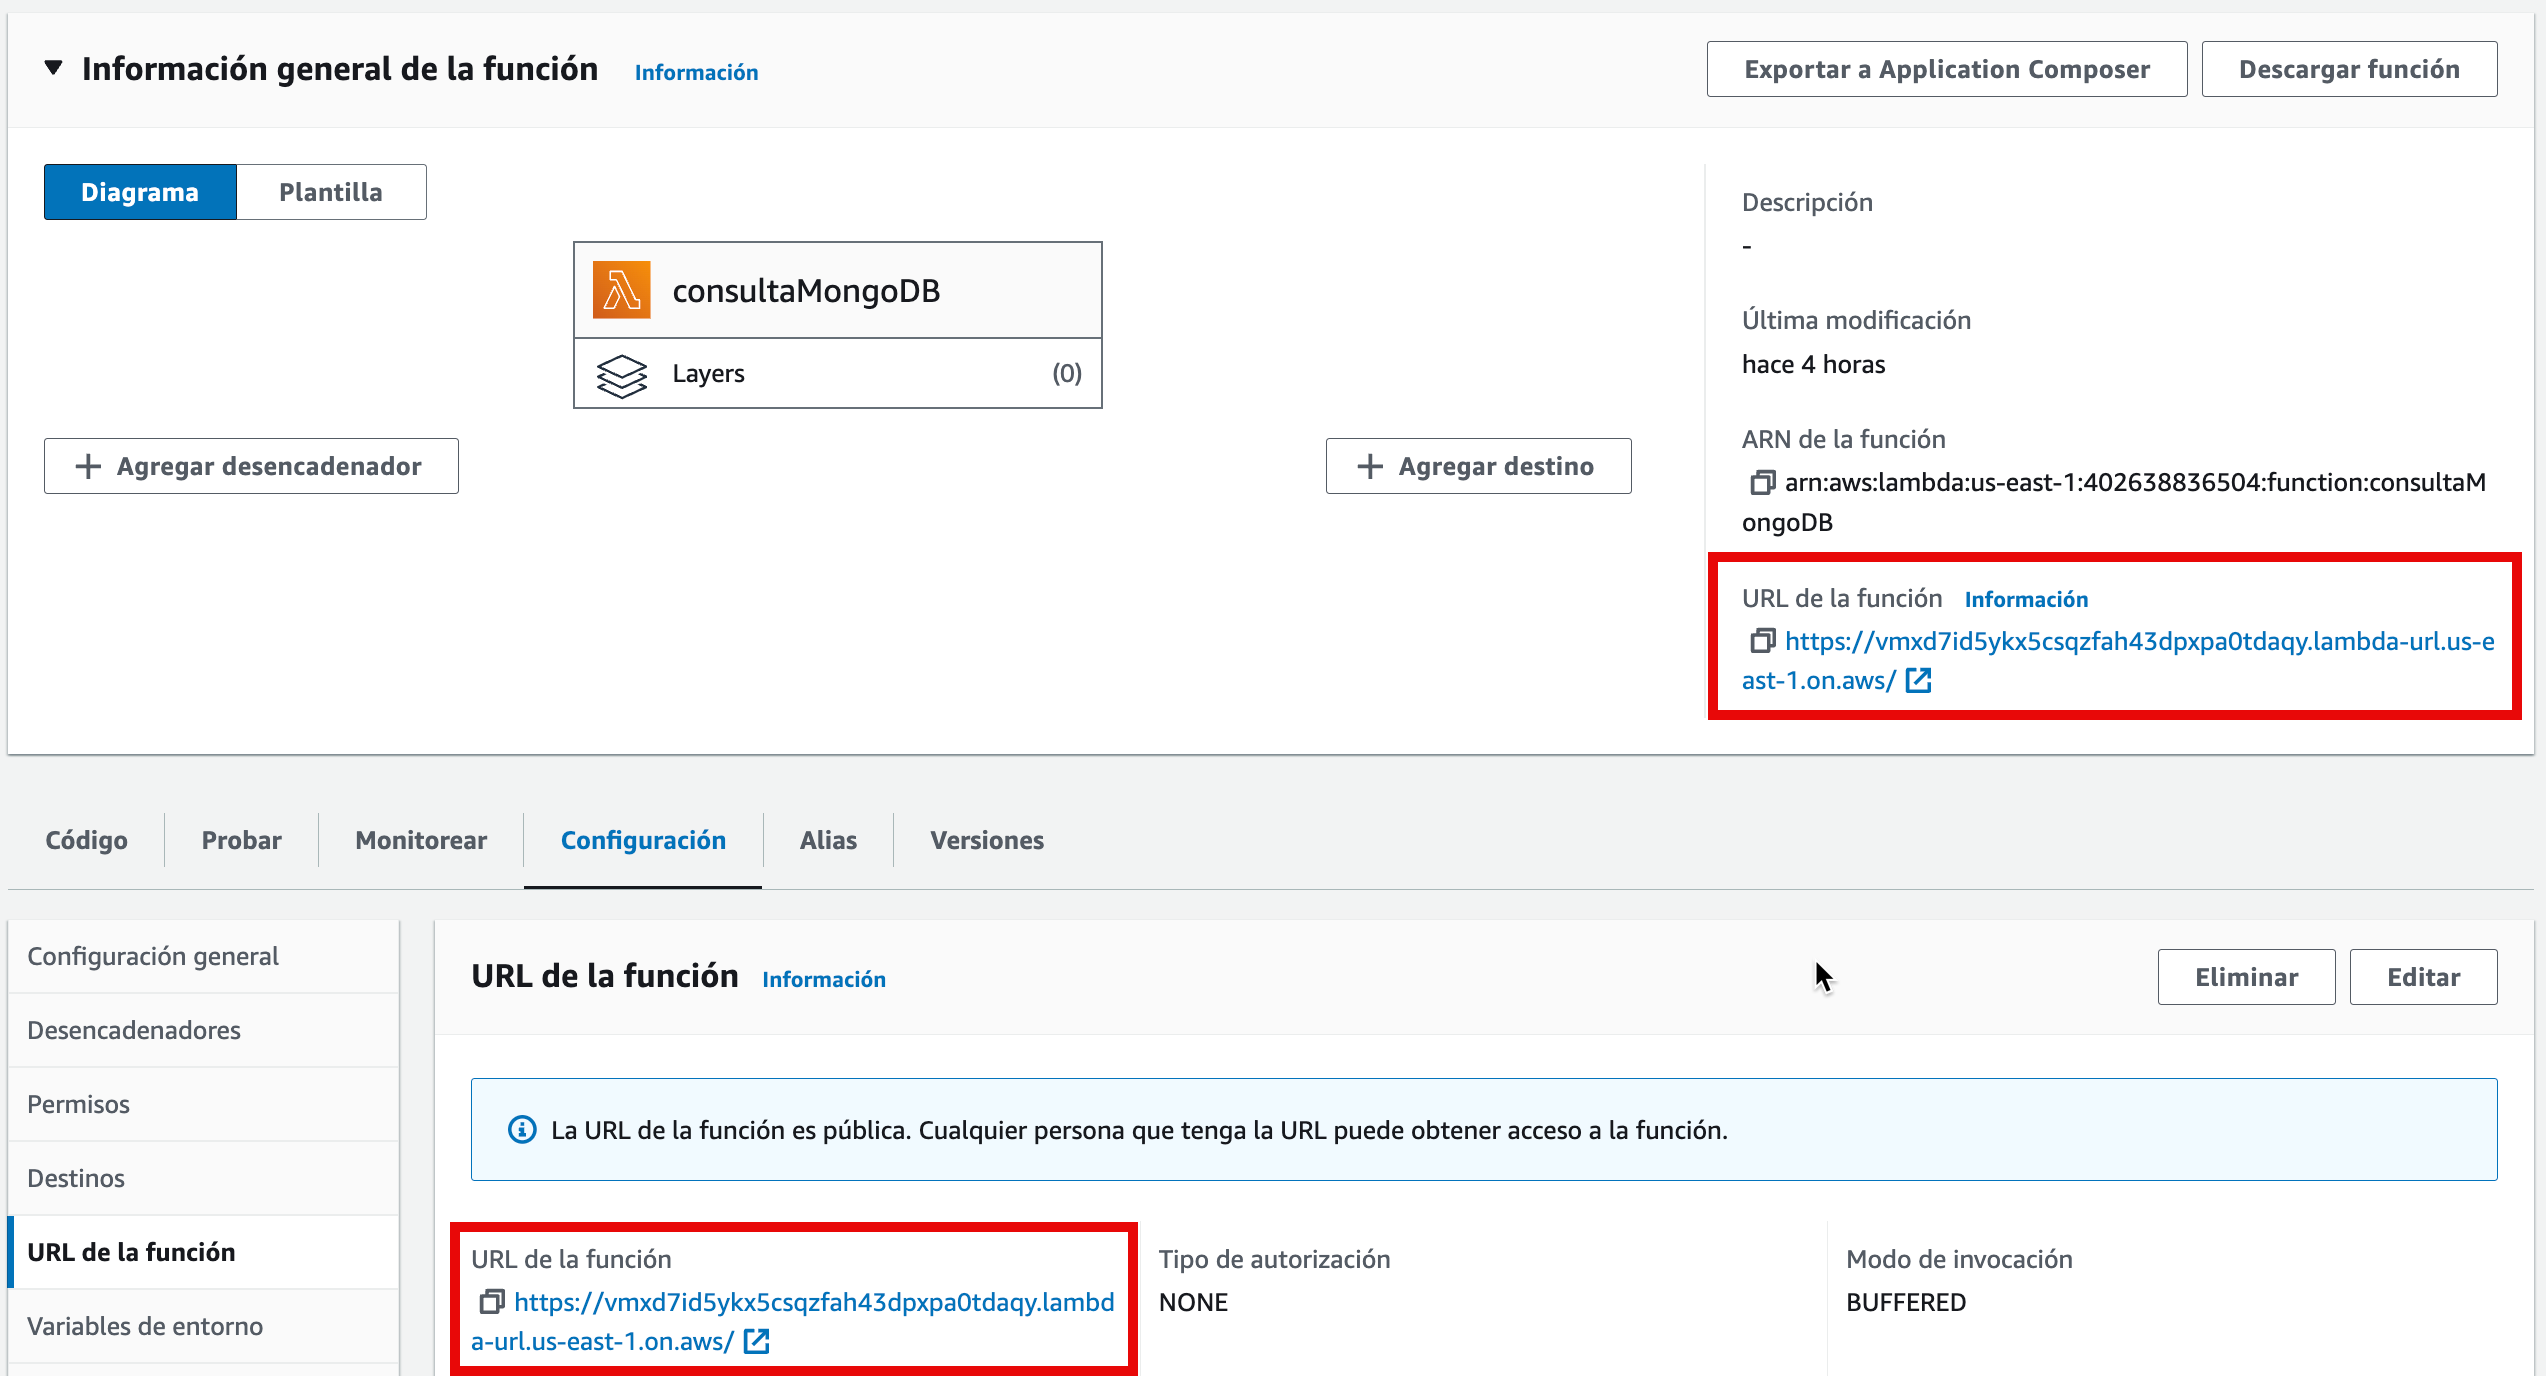Click the Eliminar button
The width and height of the screenshot is (2546, 1378).
pos(2246,977)
